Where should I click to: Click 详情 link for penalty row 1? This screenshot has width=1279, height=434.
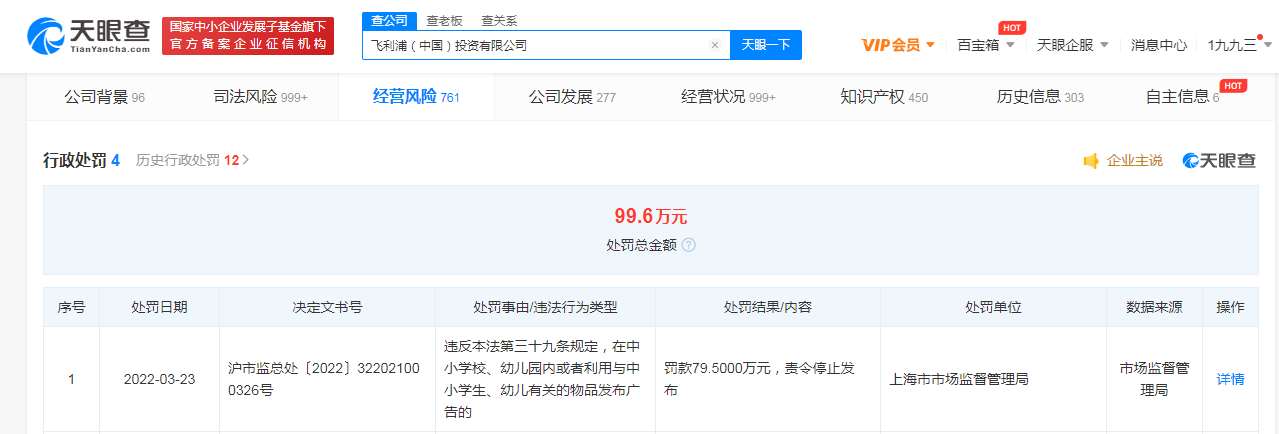(1230, 379)
